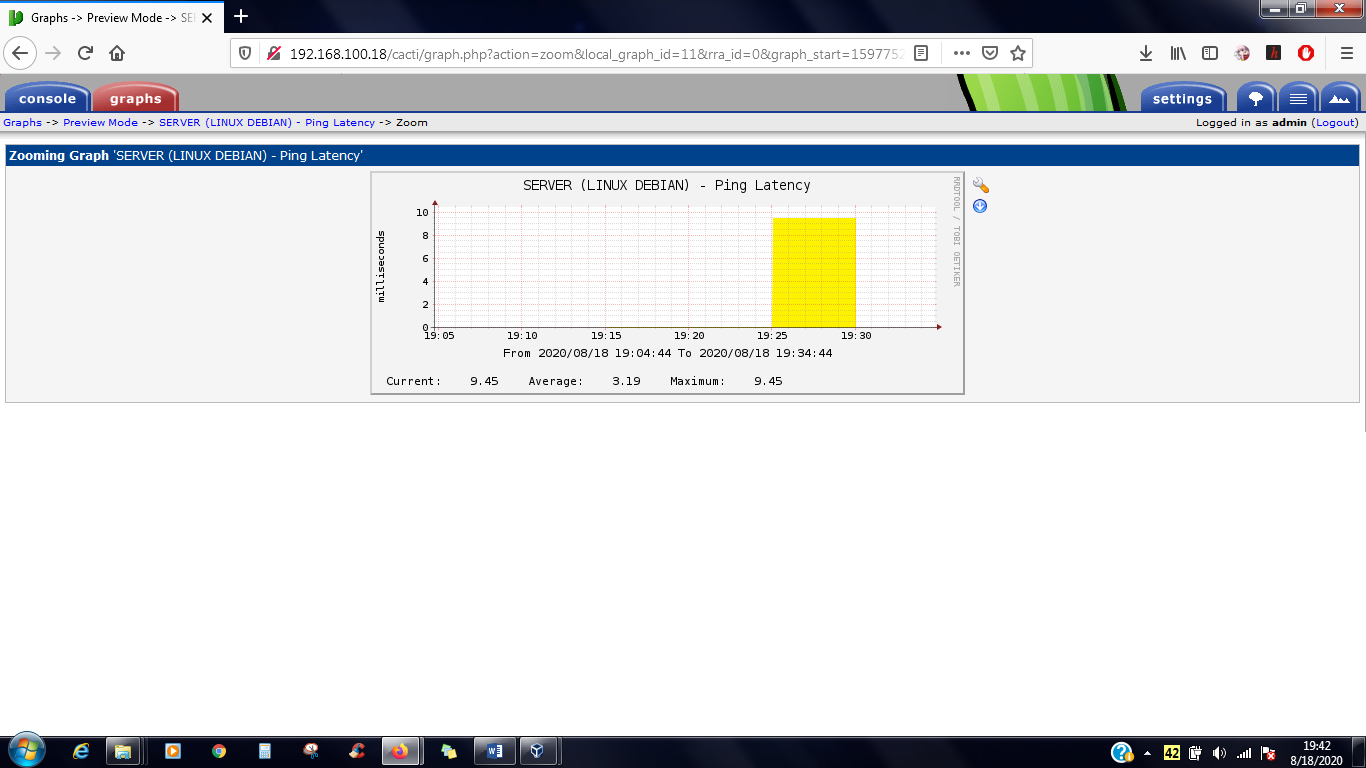
Task: Go back with the browser Back arrow
Action: click(x=21, y=53)
